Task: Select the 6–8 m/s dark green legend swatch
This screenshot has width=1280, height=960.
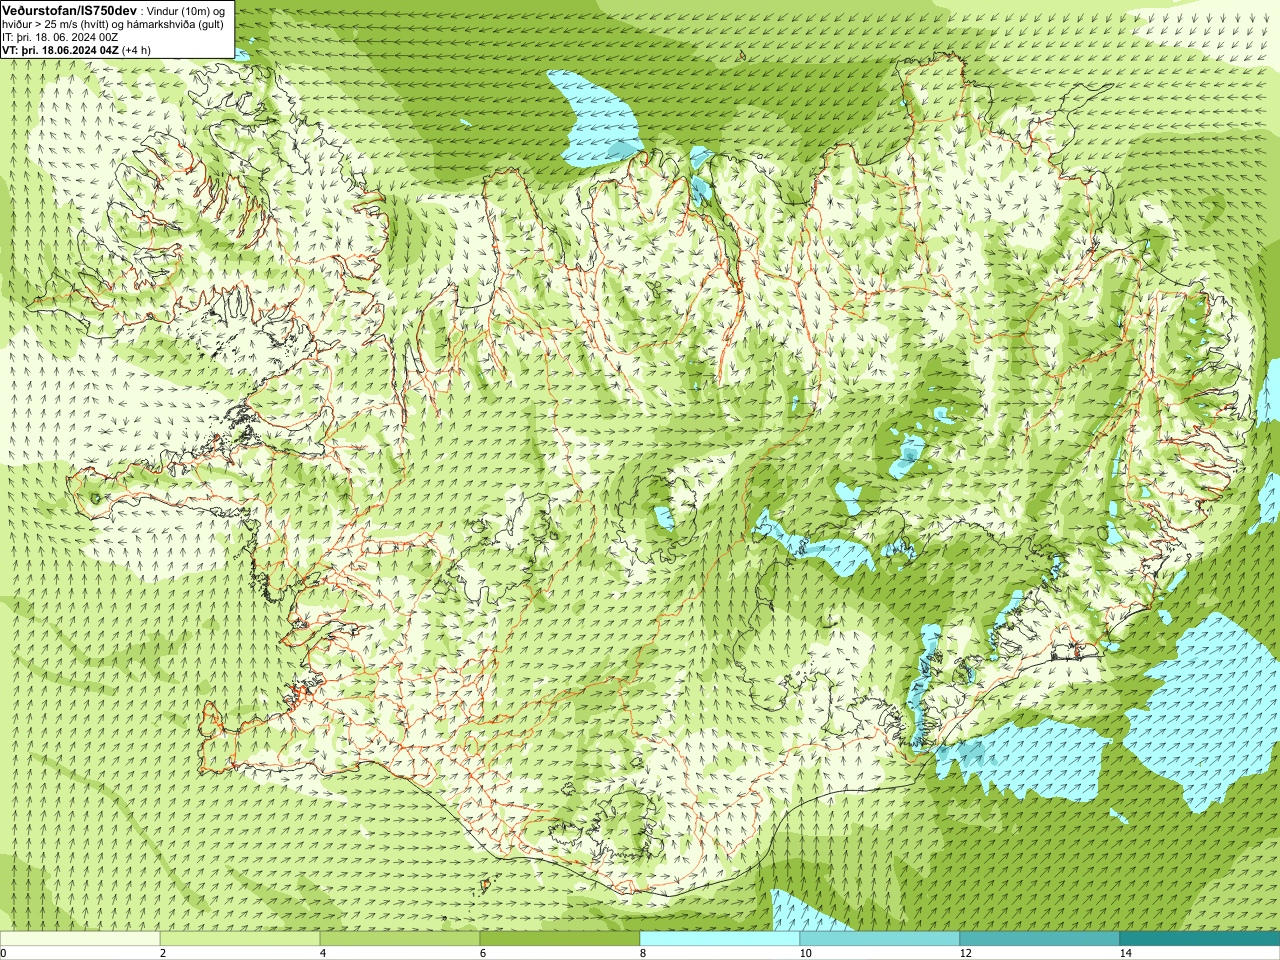Action: [560, 939]
